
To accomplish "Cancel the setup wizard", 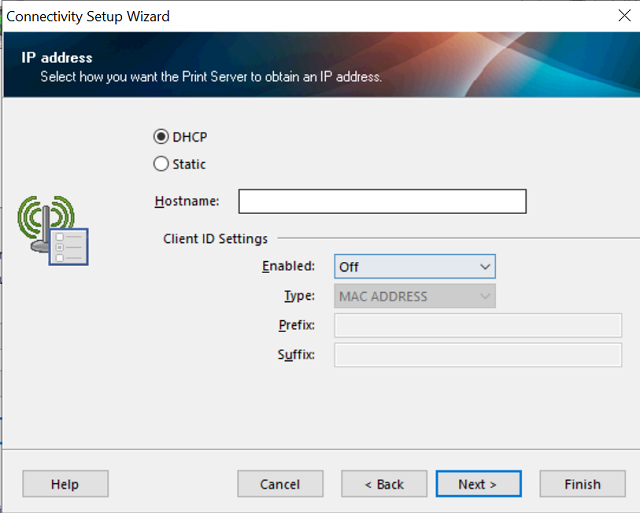I will click(x=280, y=484).
